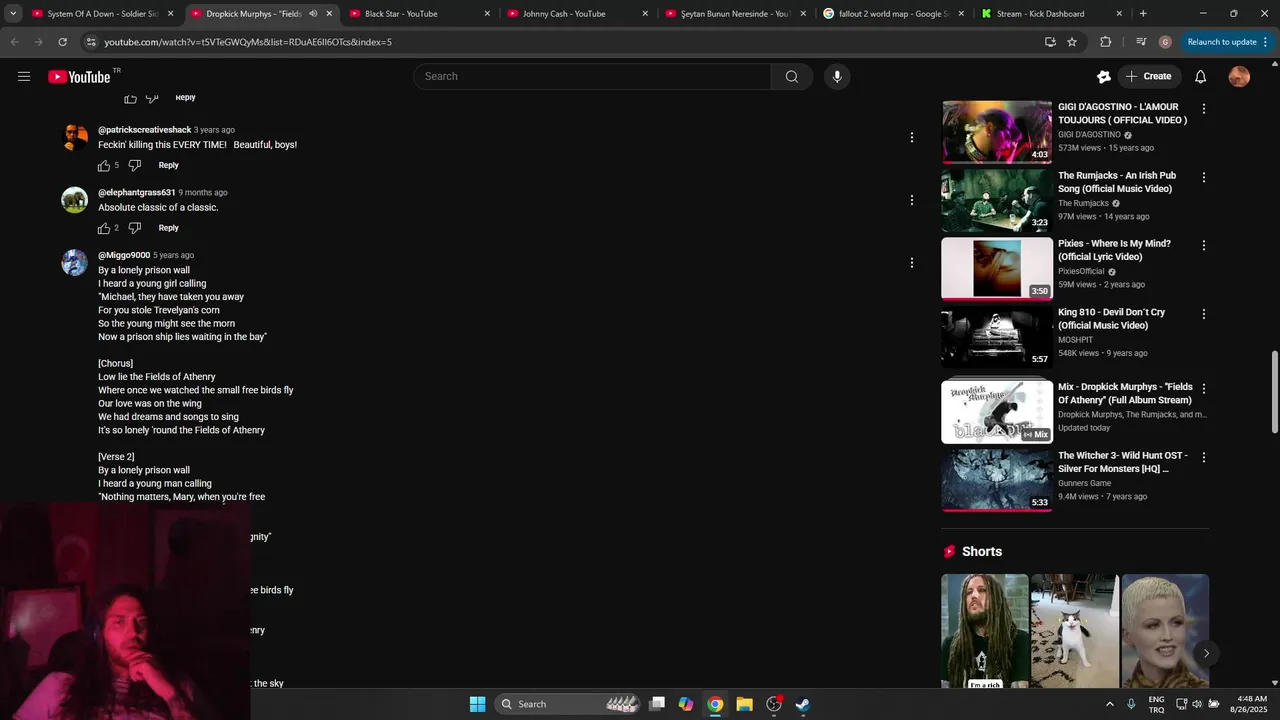This screenshot has width=1280, height=720.
Task: Open the @Miggo9000 channel link
Action: [124, 255]
